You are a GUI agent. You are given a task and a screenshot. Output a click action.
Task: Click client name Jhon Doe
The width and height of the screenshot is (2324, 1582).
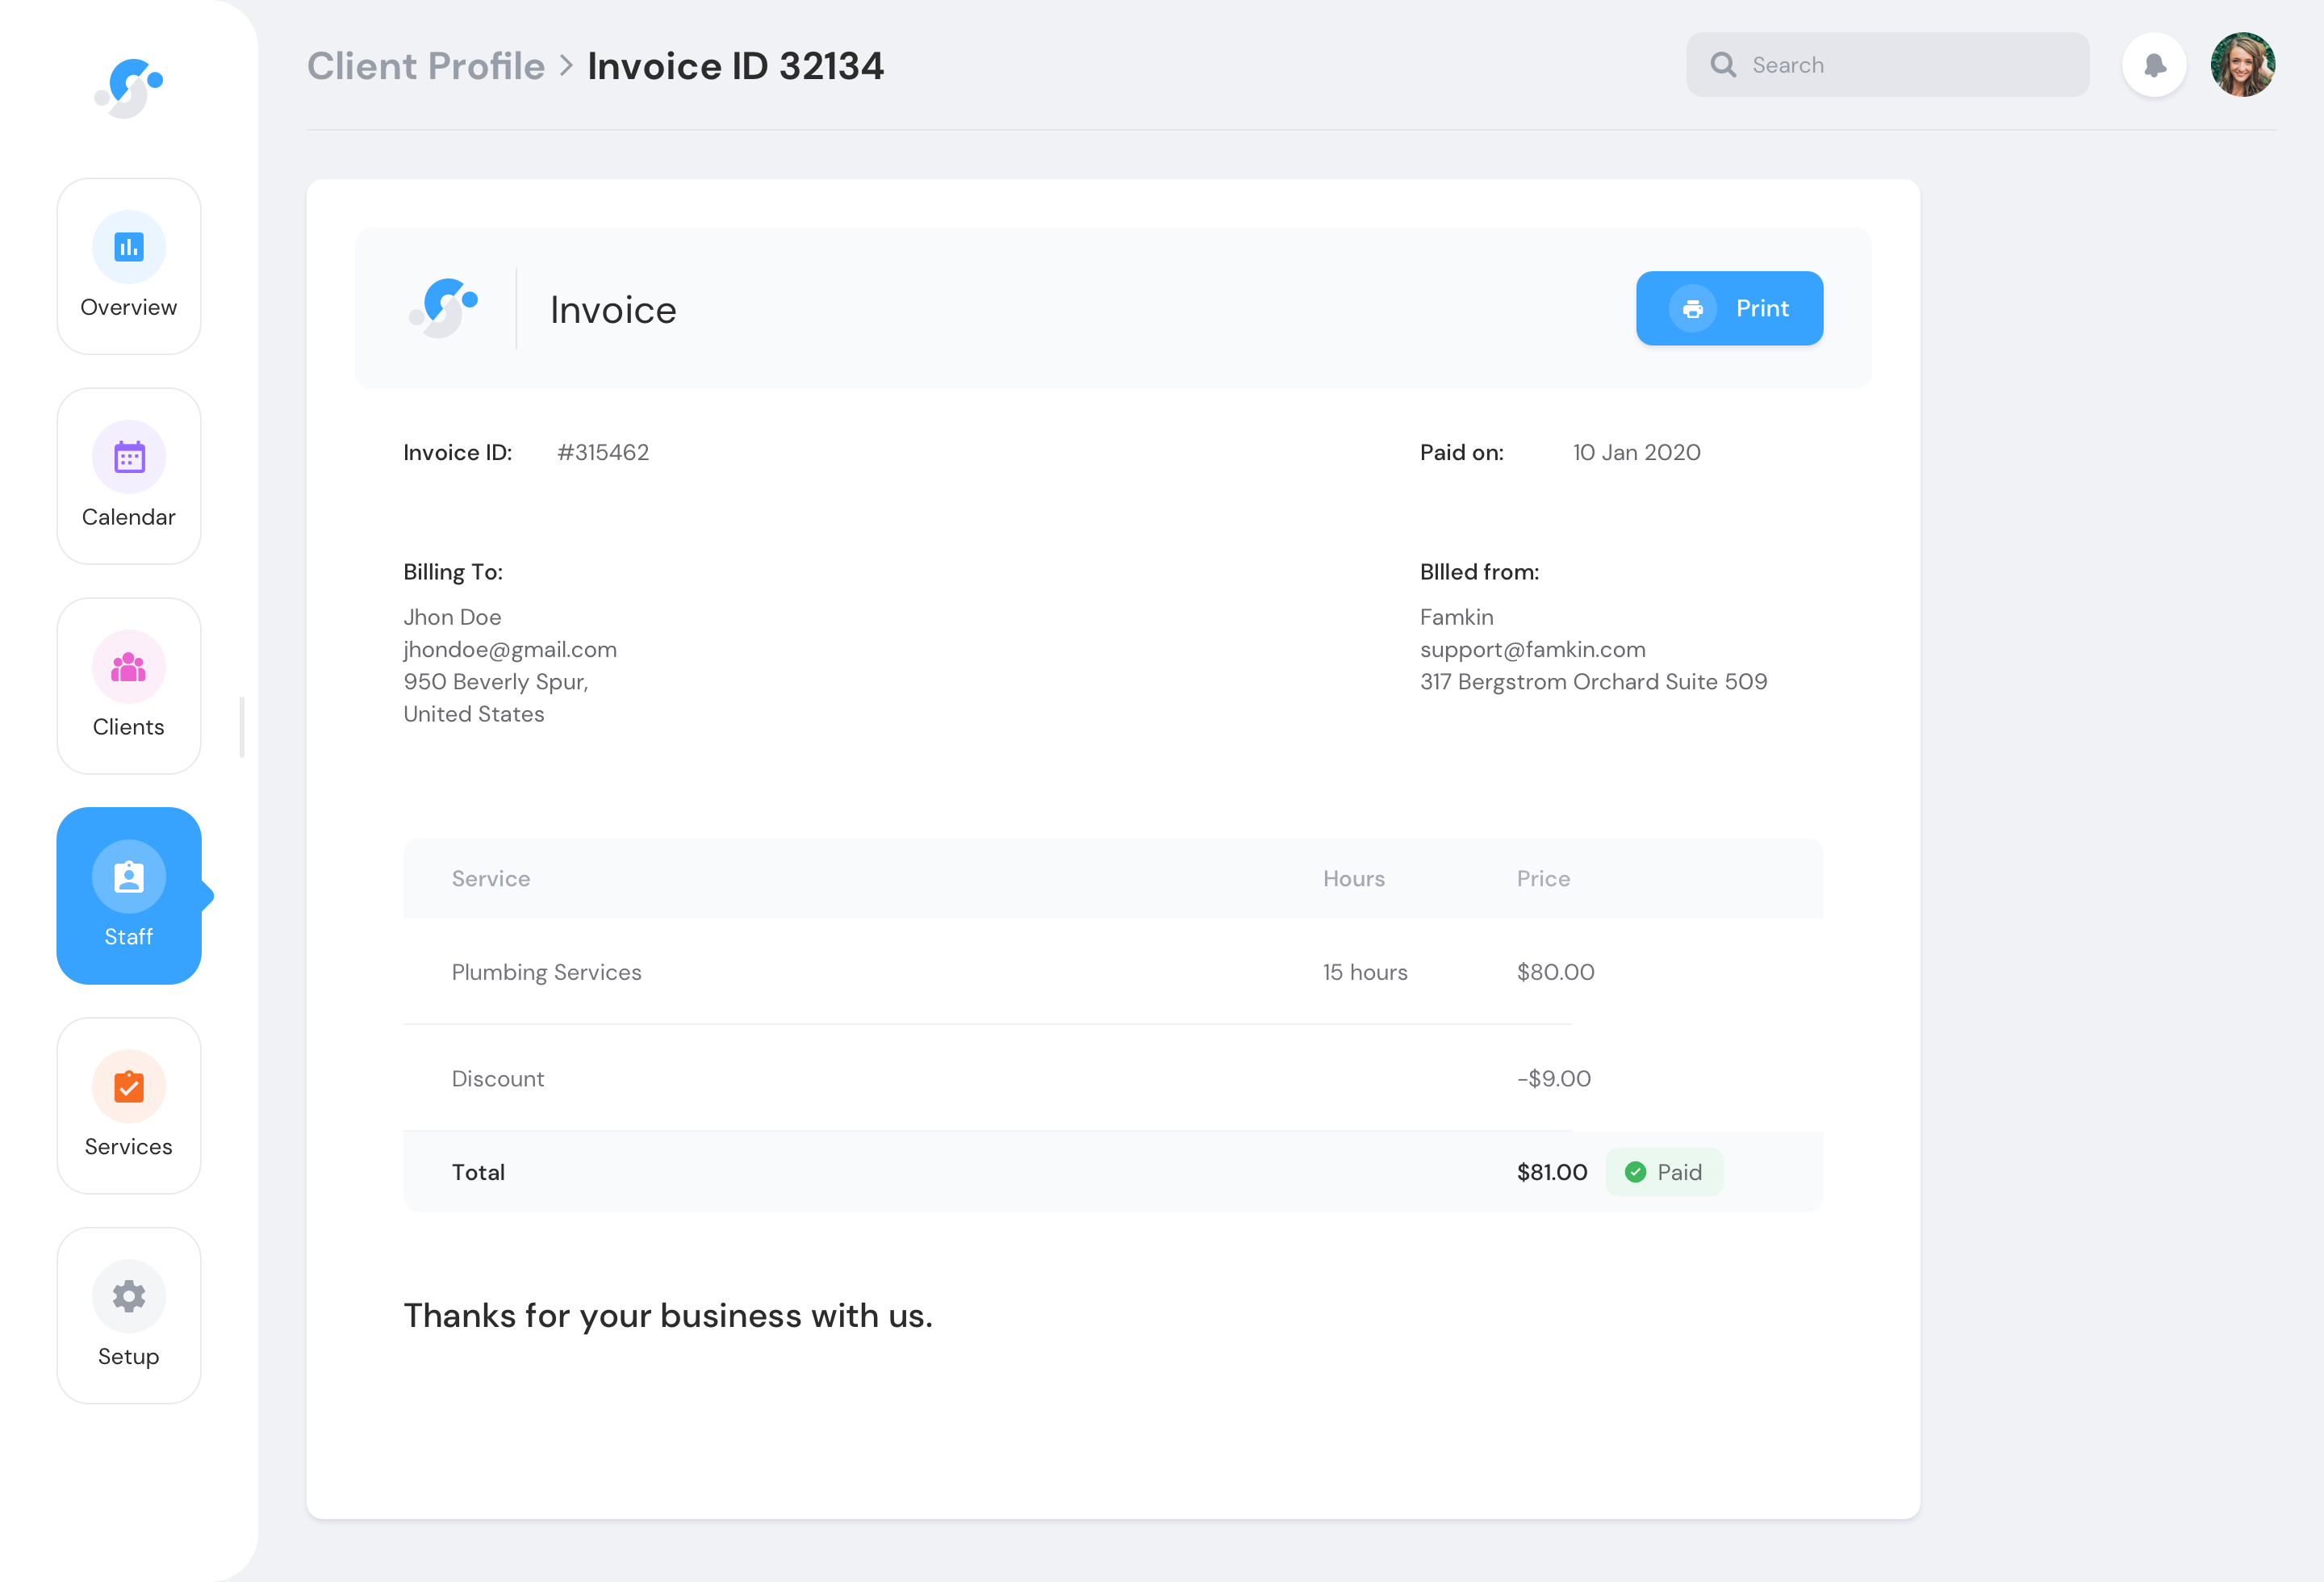coord(452,617)
